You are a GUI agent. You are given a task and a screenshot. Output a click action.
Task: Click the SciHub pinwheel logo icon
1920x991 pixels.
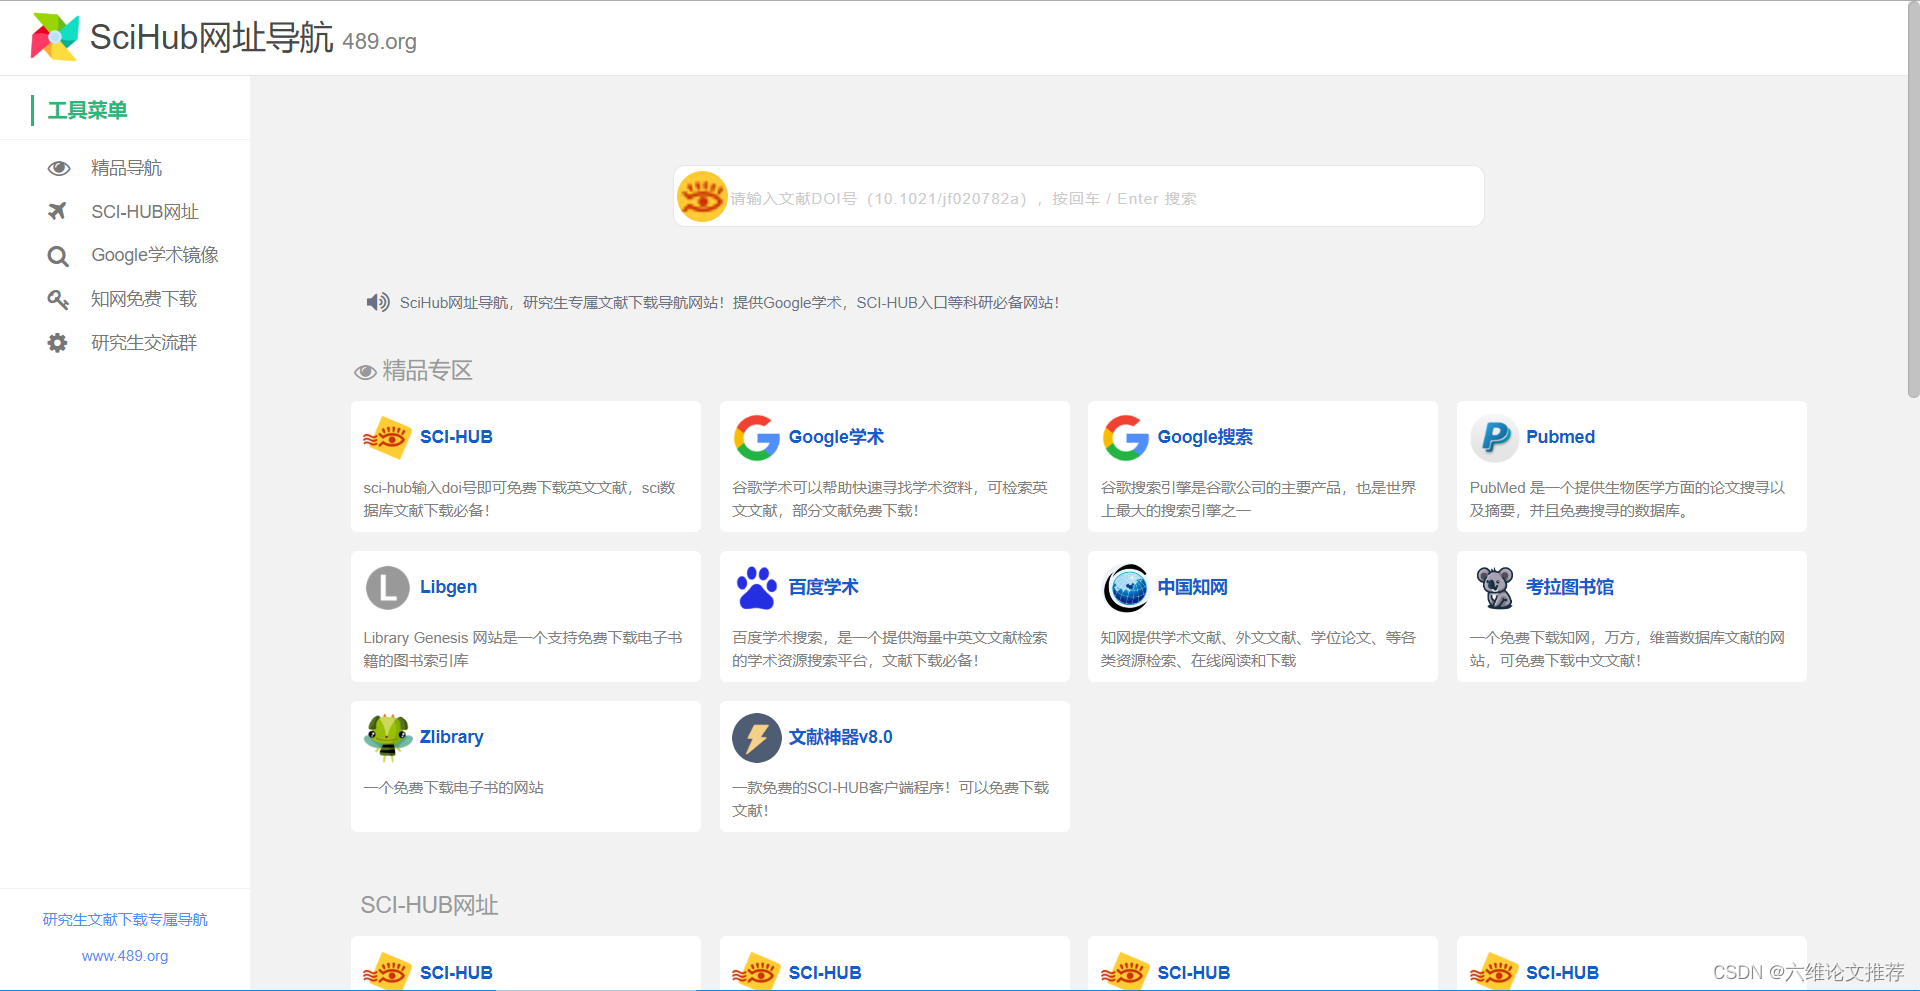click(x=55, y=37)
